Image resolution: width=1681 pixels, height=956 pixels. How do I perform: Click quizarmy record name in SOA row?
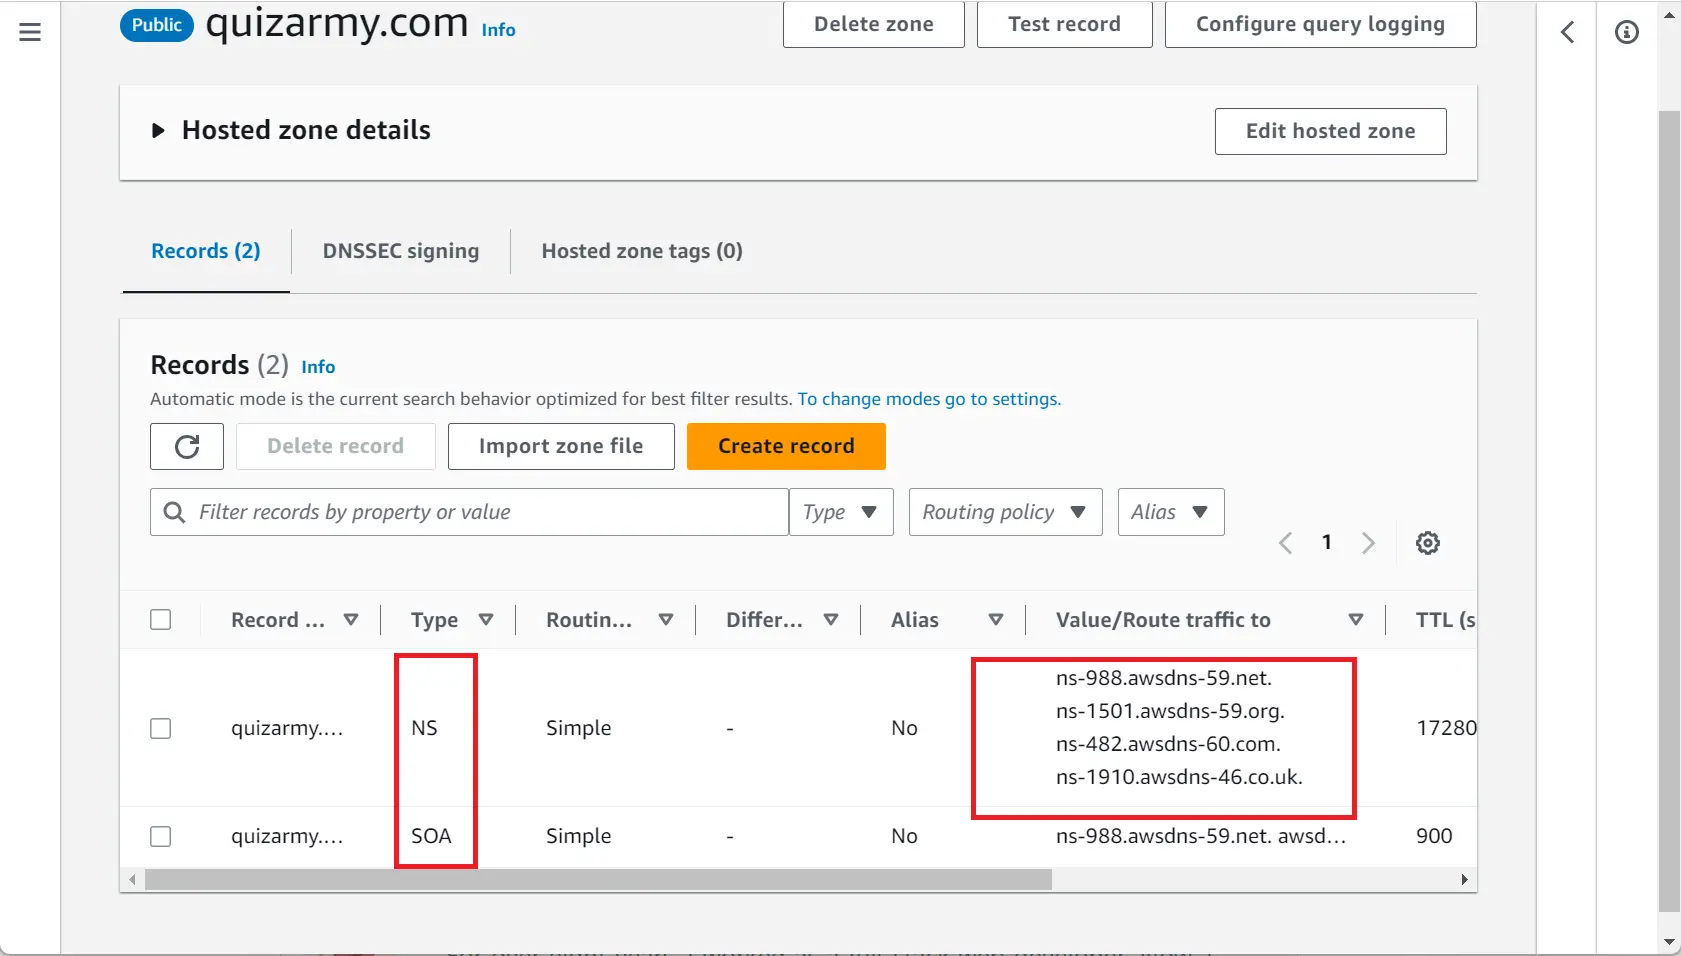[x=287, y=836]
